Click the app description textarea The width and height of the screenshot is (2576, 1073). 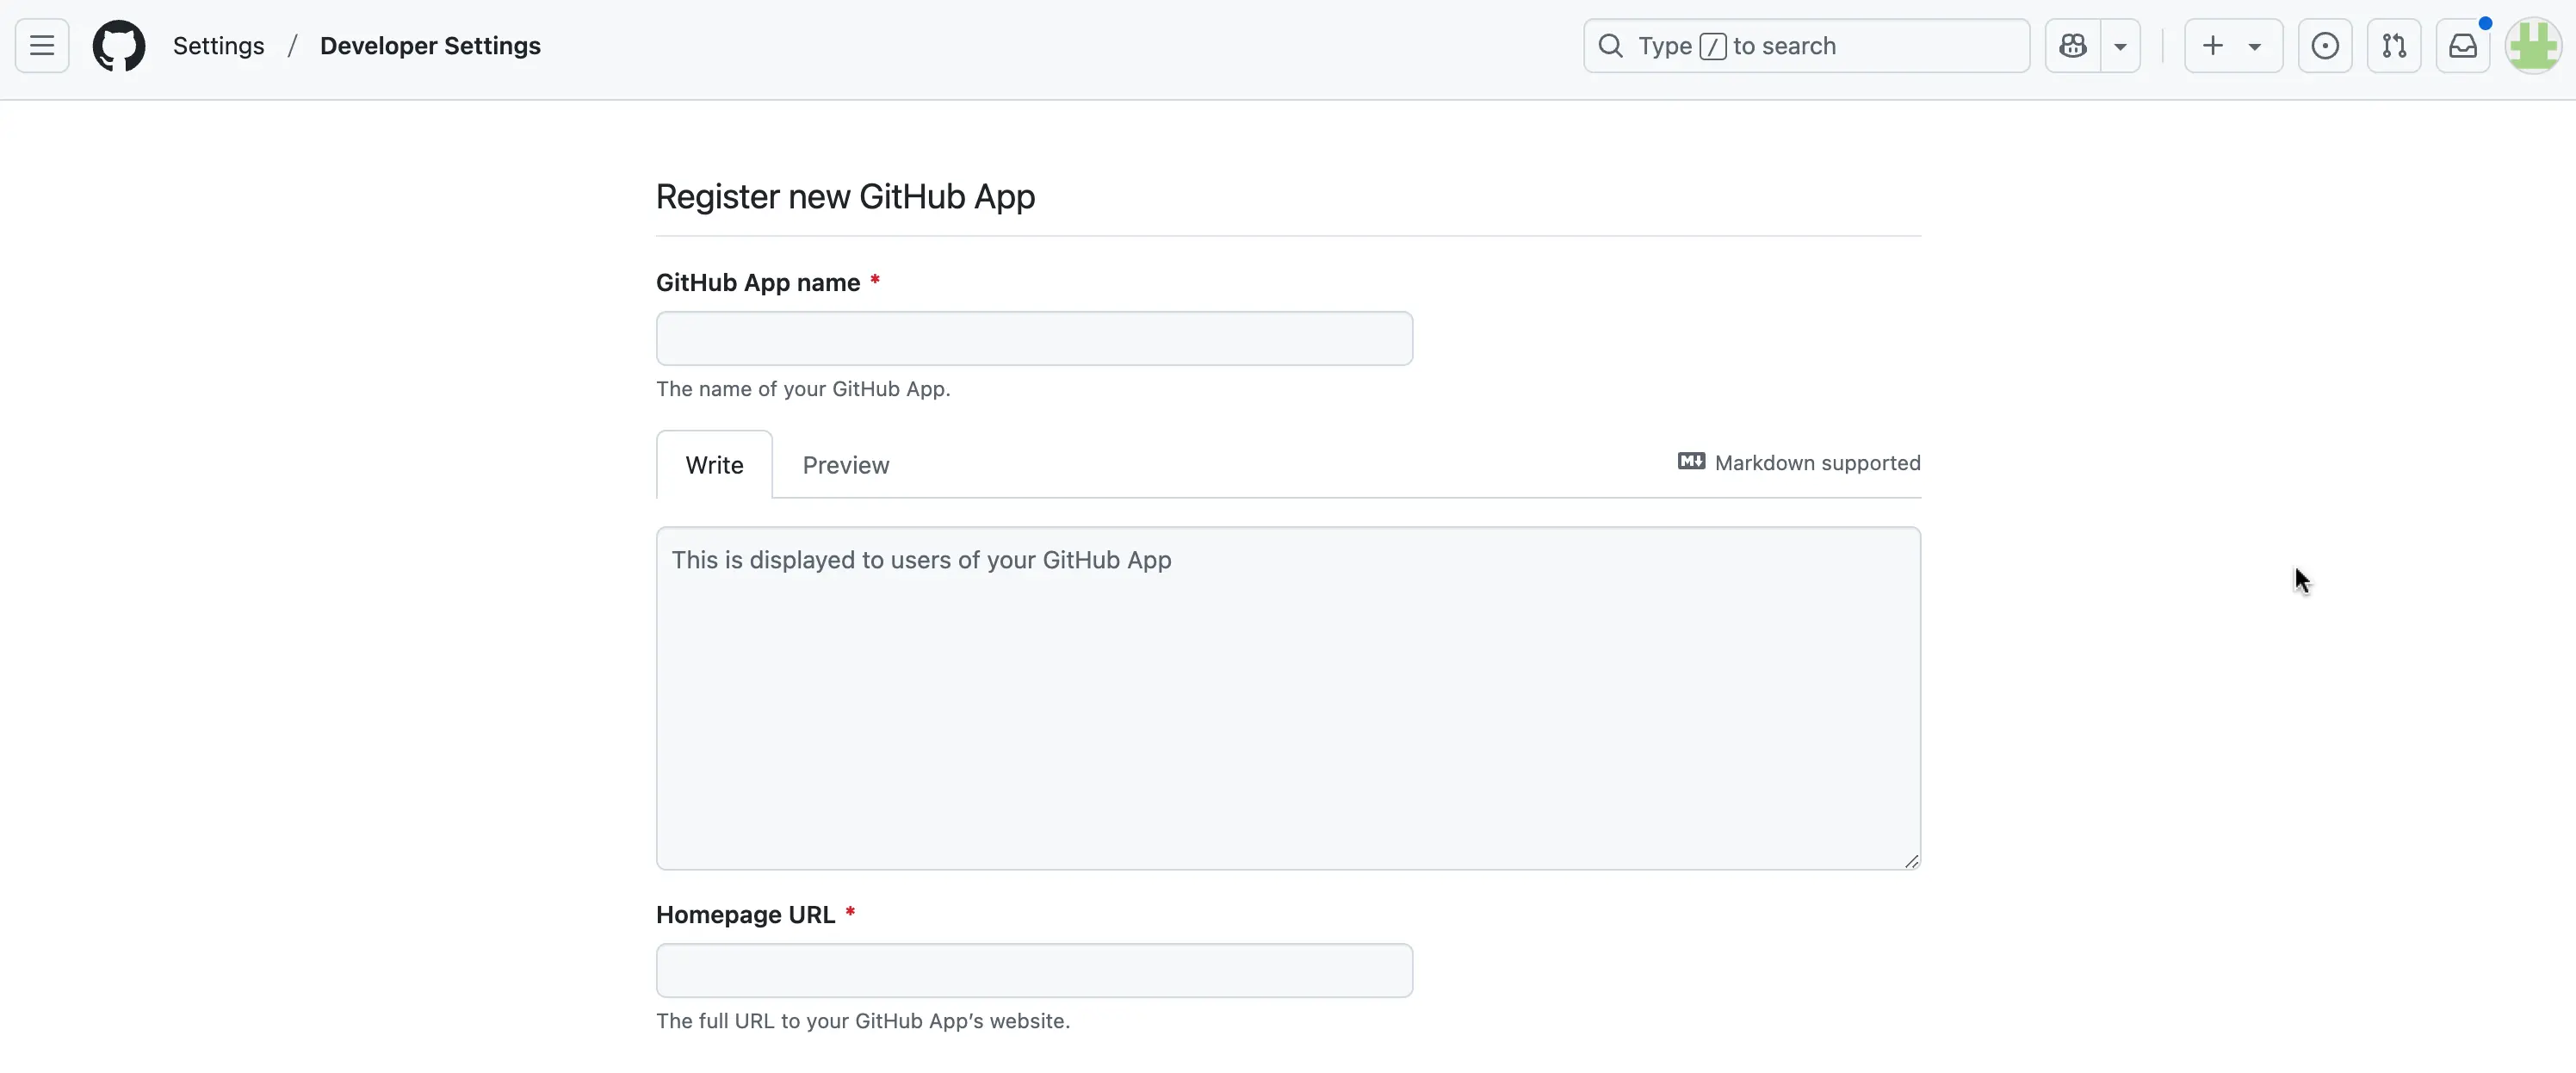pos(1288,697)
